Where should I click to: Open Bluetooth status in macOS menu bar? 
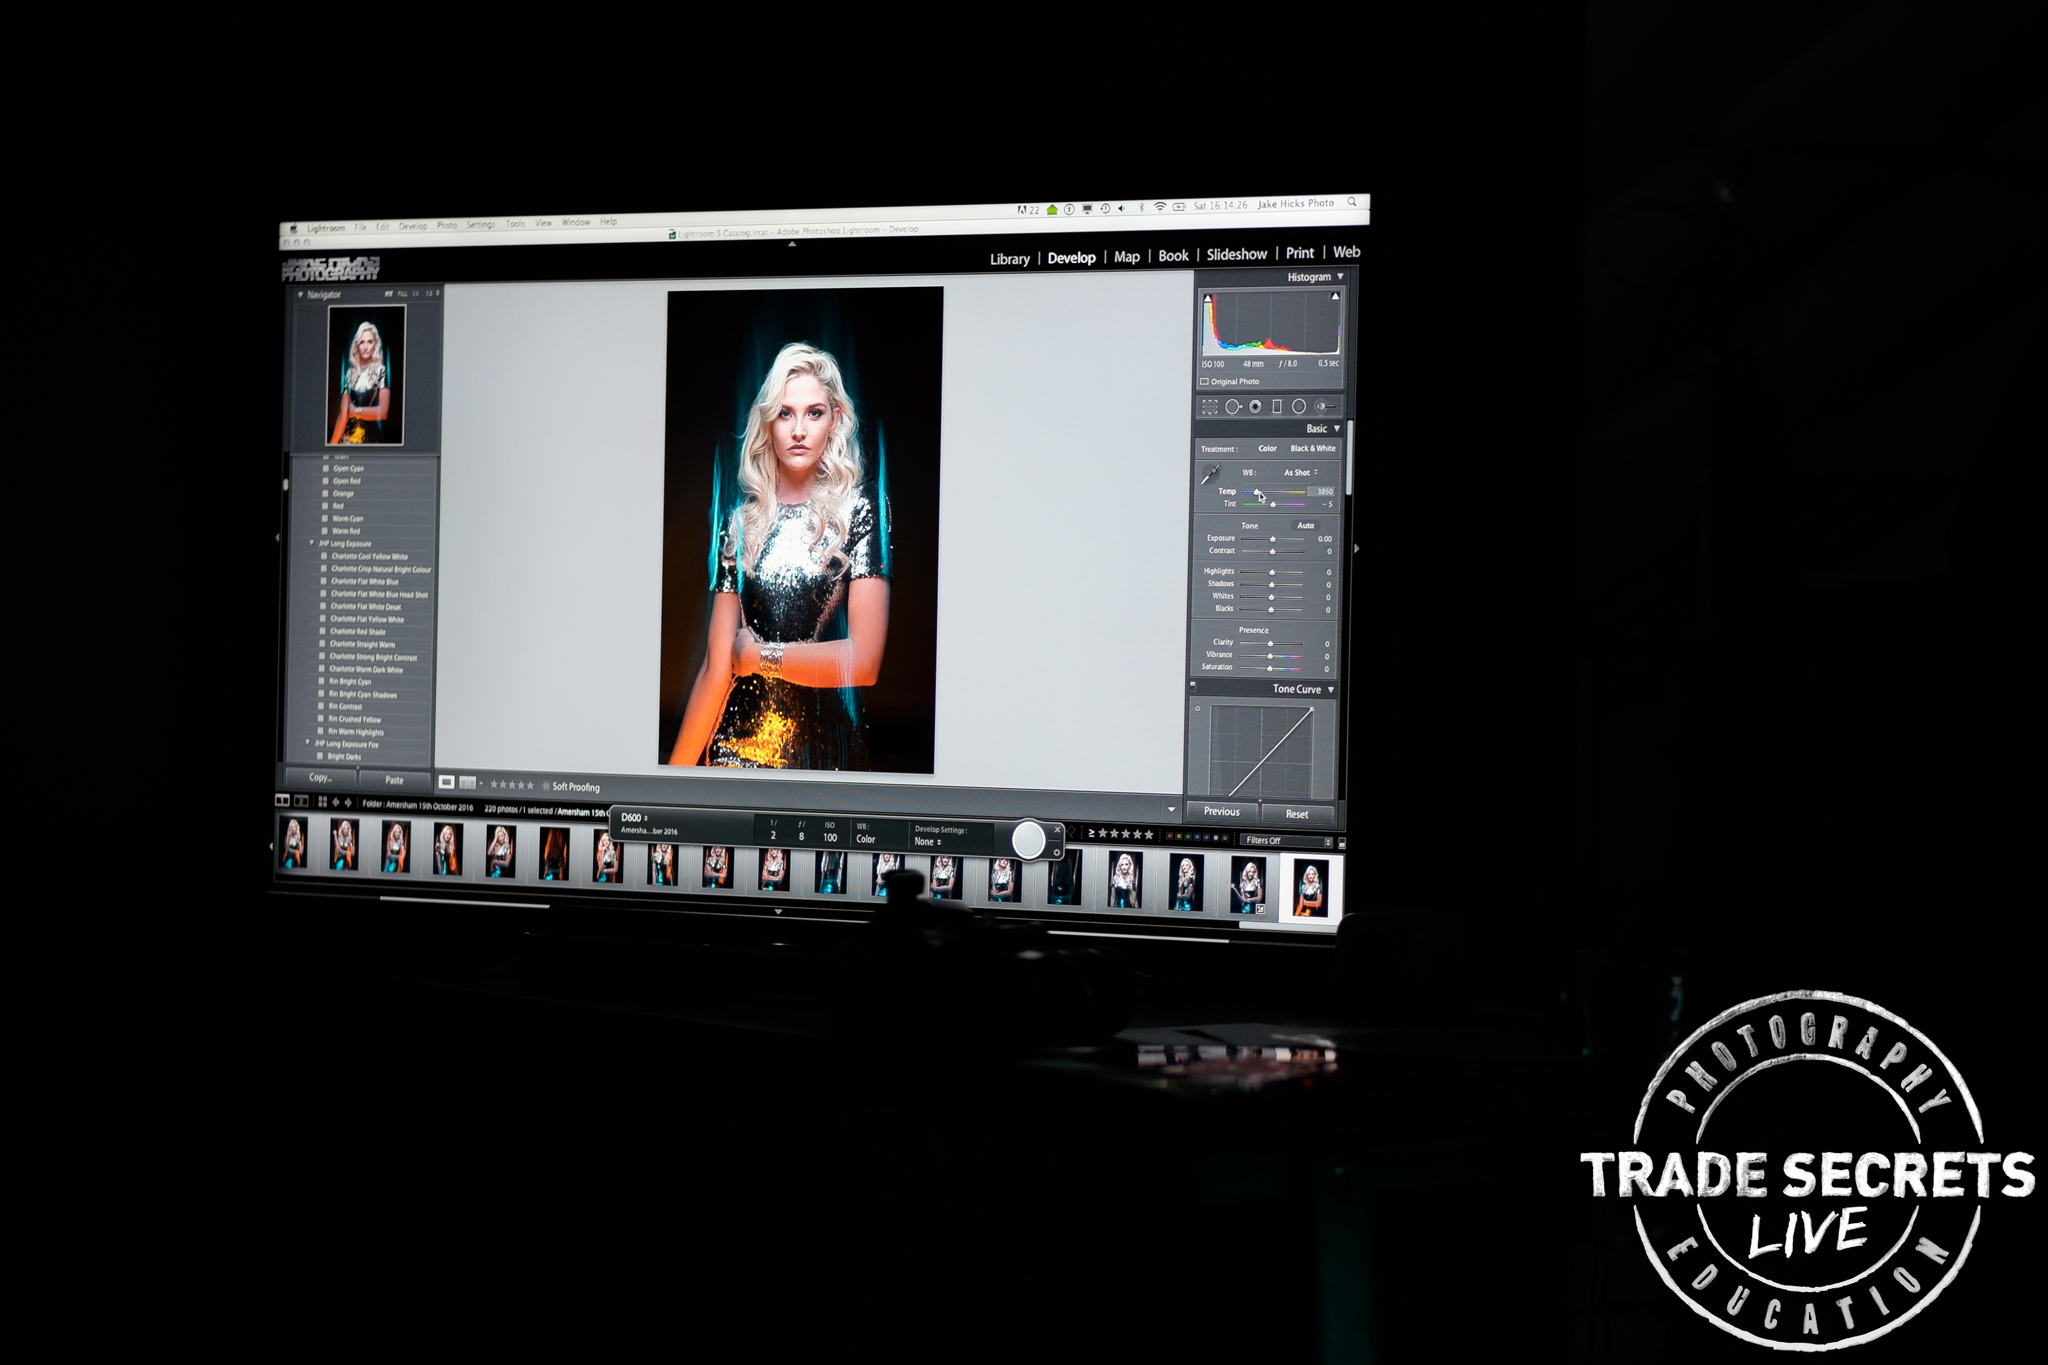1141,208
